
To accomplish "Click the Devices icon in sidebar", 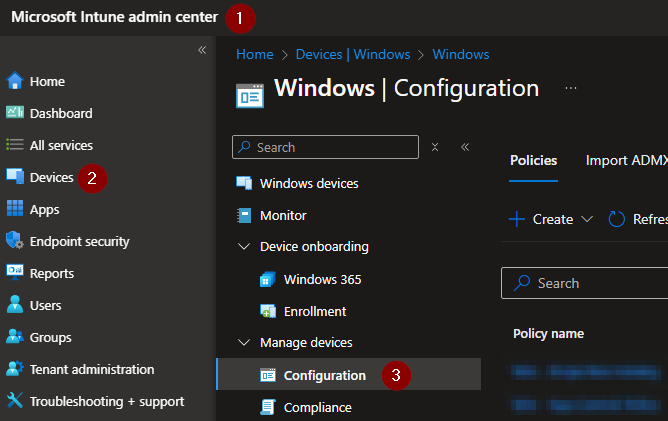I will (x=15, y=176).
